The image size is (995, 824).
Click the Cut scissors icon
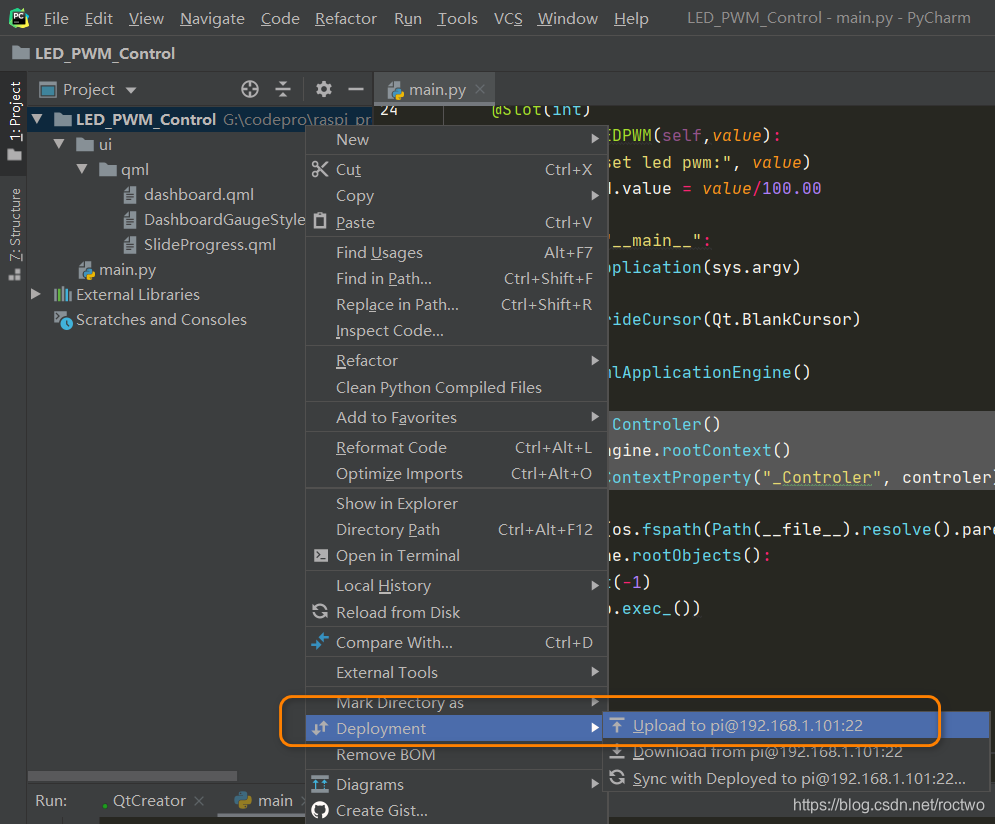[320, 169]
